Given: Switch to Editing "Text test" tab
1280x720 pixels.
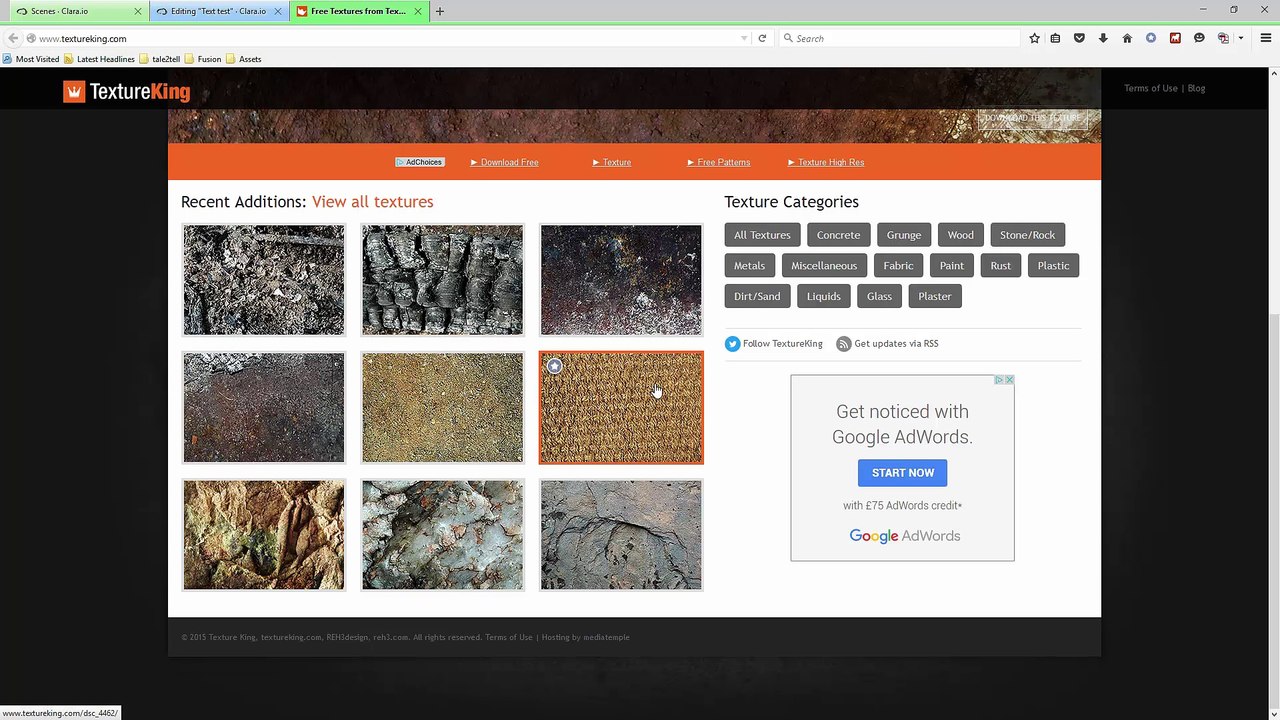Looking at the screenshot, I should [x=217, y=11].
